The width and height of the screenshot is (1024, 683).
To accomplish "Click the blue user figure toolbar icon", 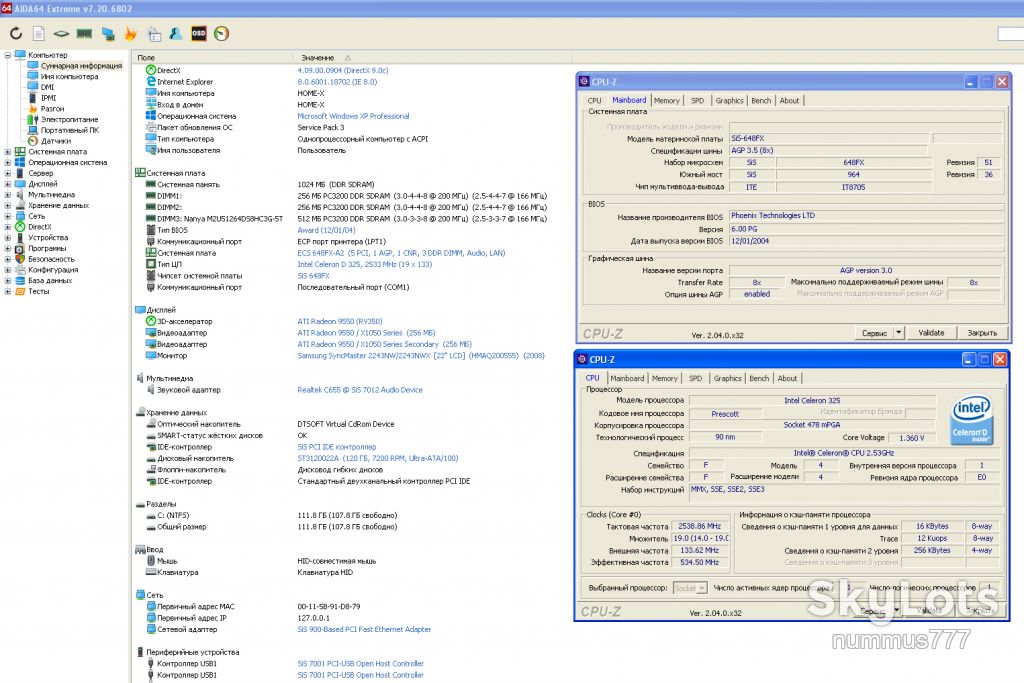I will [x=176, y=33].
